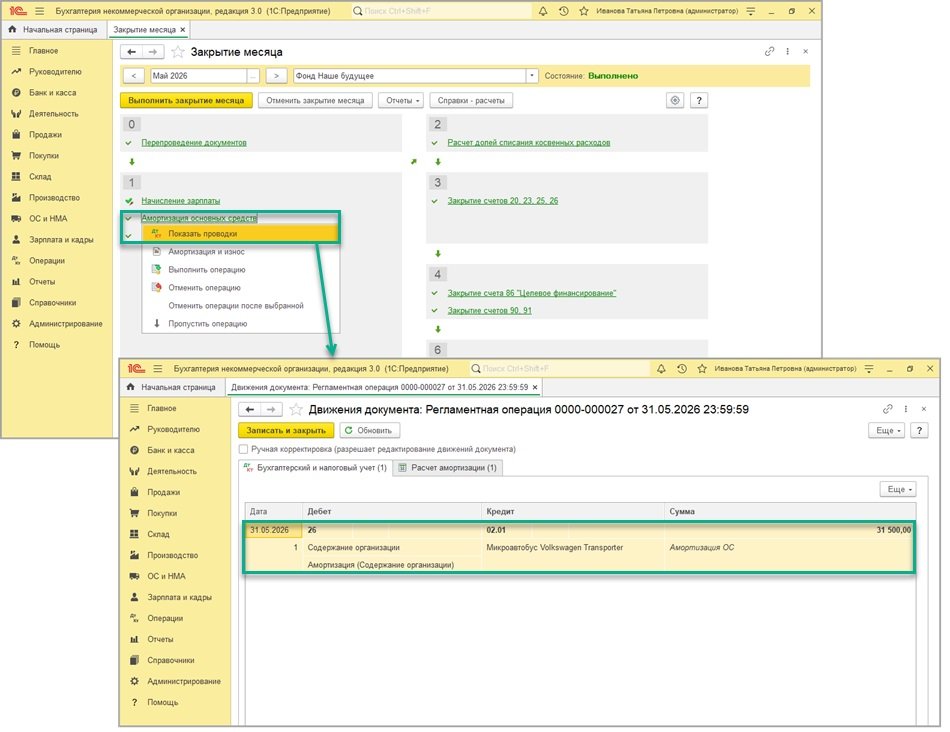Switch to Расчет амортизации (1) tab
The width and height of the screenshot is (950, 732).
tap(448, 468)
